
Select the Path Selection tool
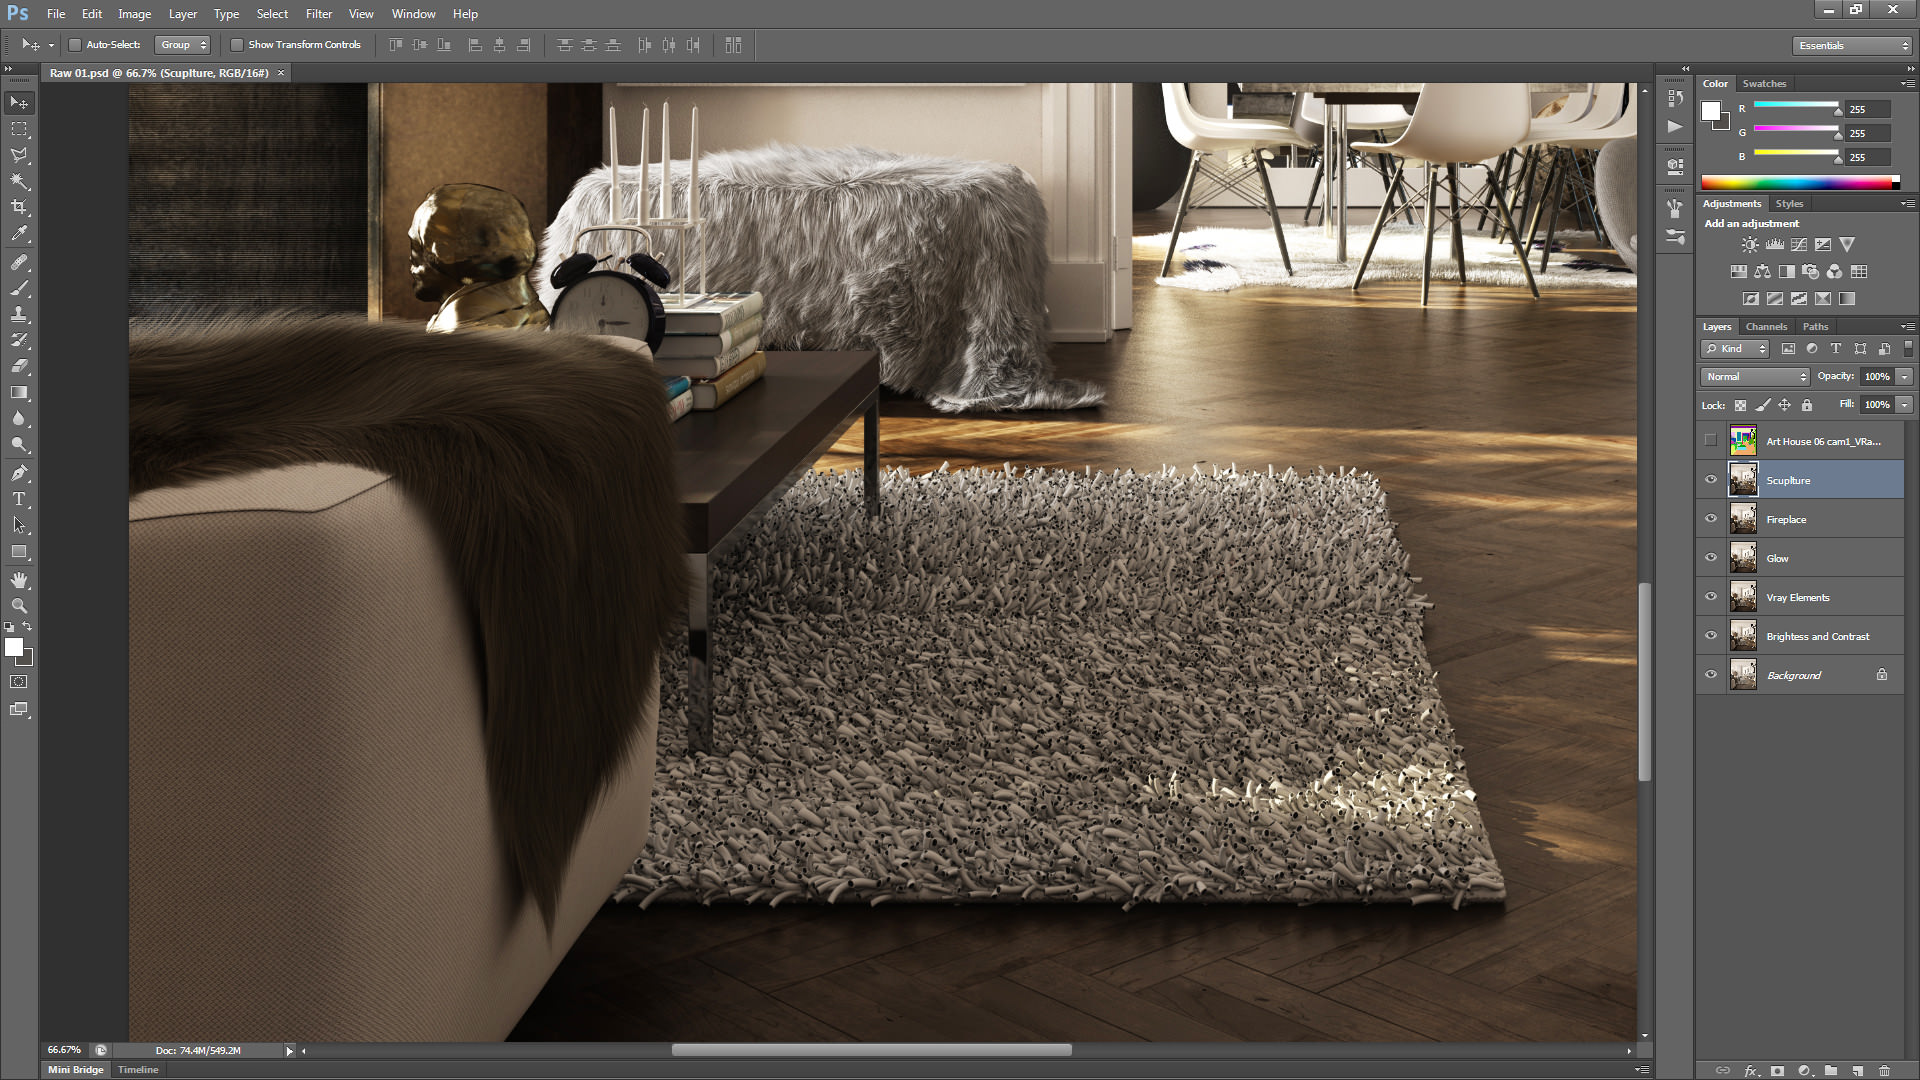pos(19,525)
